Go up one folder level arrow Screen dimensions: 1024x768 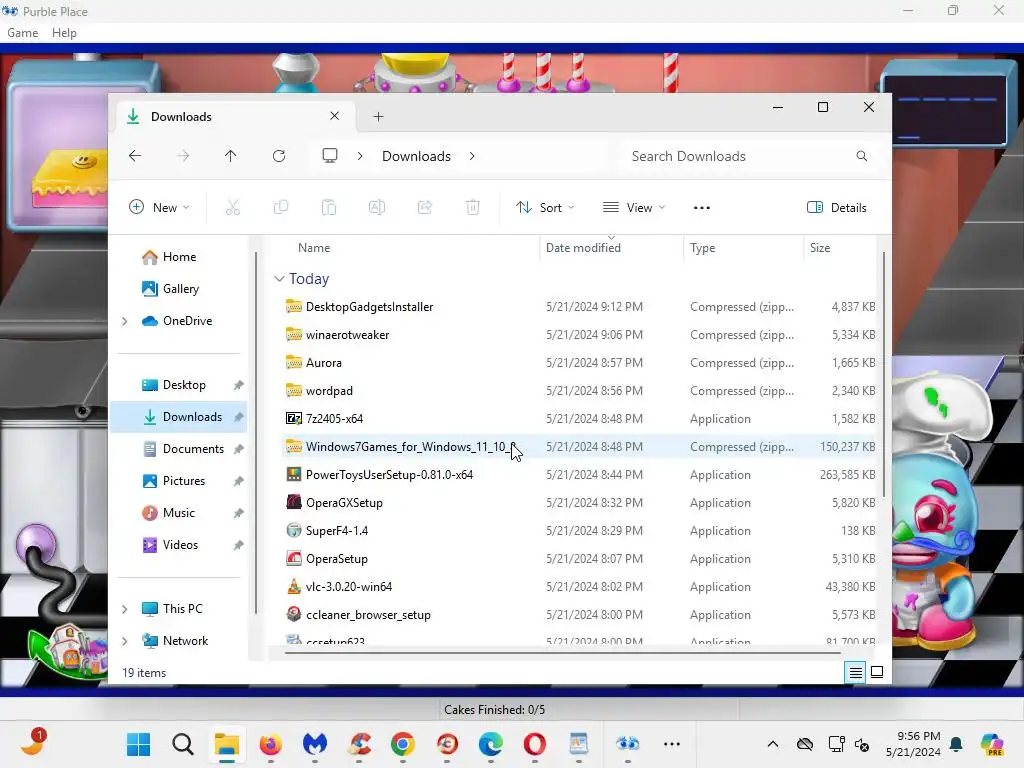pyautogui.click(x=231, y=156)
